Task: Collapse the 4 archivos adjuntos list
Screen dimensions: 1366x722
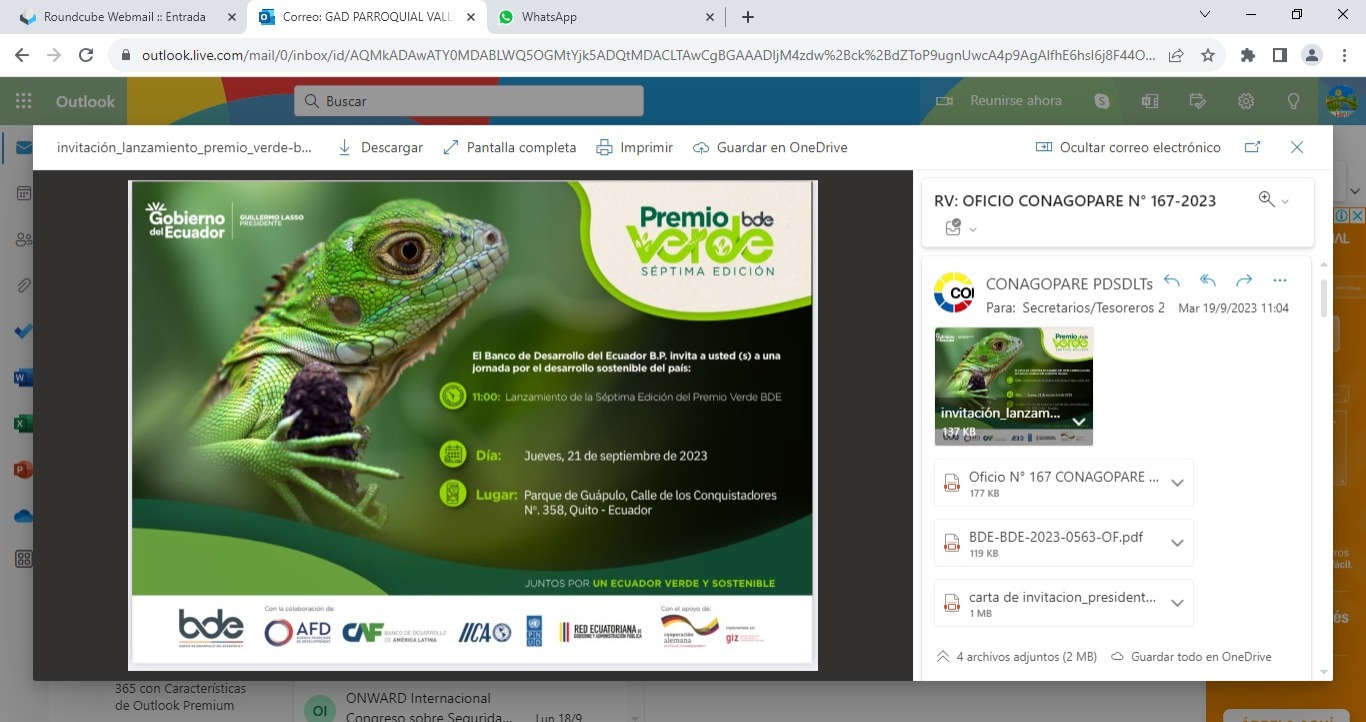Action: coord(943,657)
